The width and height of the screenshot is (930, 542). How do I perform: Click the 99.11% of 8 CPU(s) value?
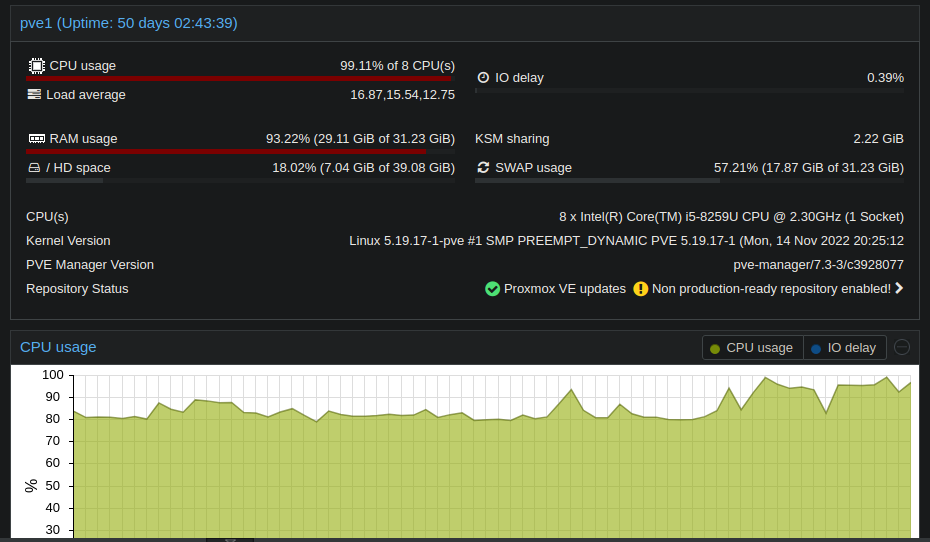coord(397,66)
